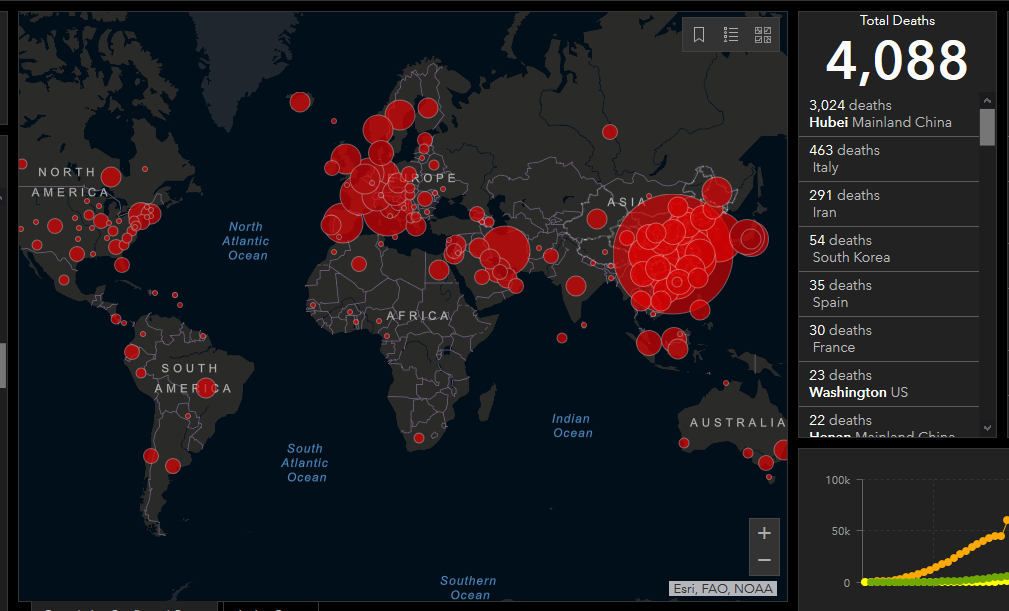Click the 100k axis label on chart
Viewport: 1009px width, 611px height.
(x=838, y=480)
